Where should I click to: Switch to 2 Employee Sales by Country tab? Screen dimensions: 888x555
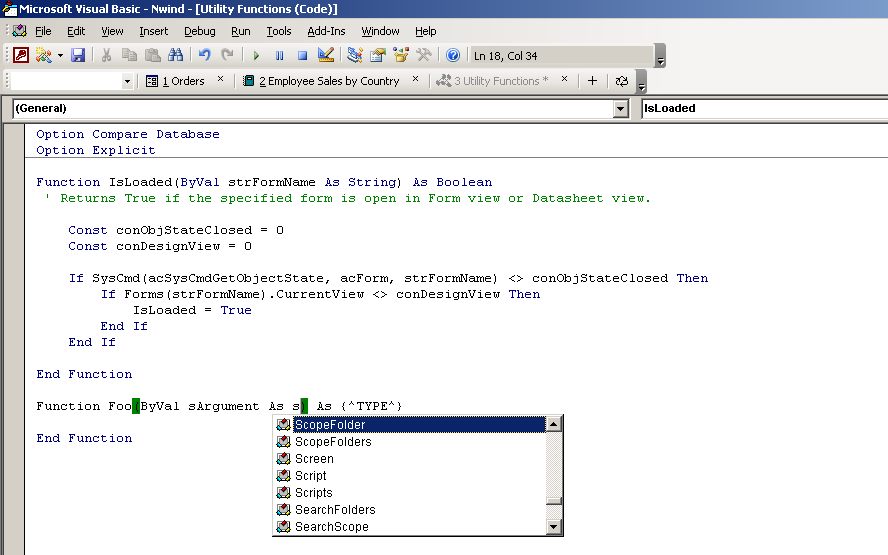321,81
